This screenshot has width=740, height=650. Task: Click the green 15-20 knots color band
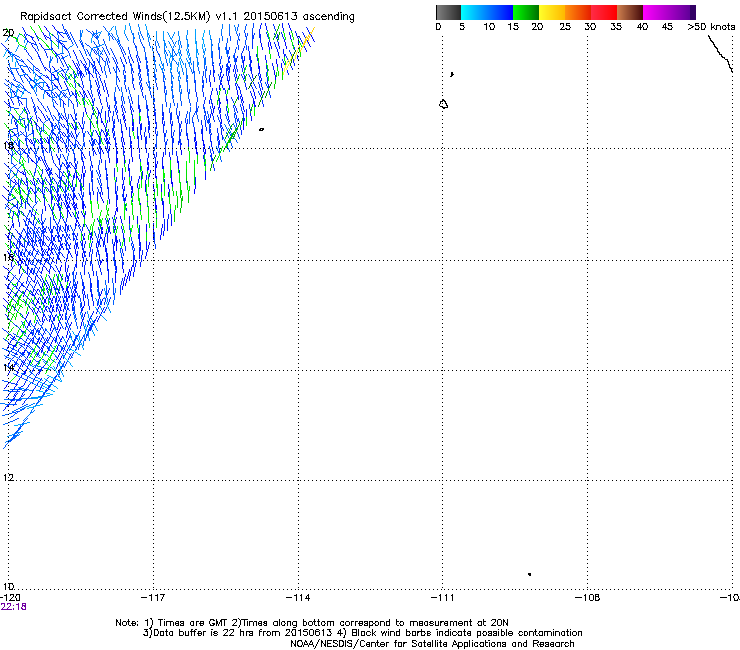coord(526,12)
